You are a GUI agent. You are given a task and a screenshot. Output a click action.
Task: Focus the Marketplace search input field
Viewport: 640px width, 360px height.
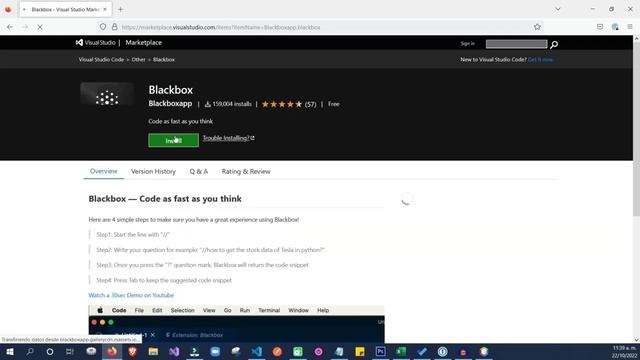point(516,44)
